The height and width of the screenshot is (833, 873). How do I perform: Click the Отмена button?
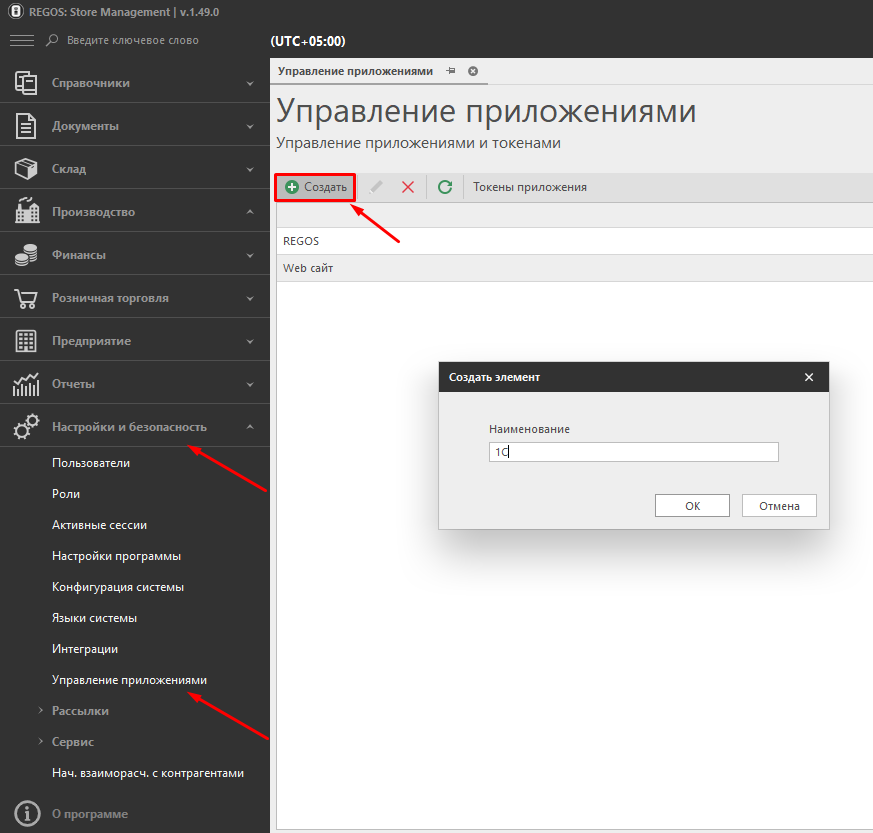click(779, 506)
